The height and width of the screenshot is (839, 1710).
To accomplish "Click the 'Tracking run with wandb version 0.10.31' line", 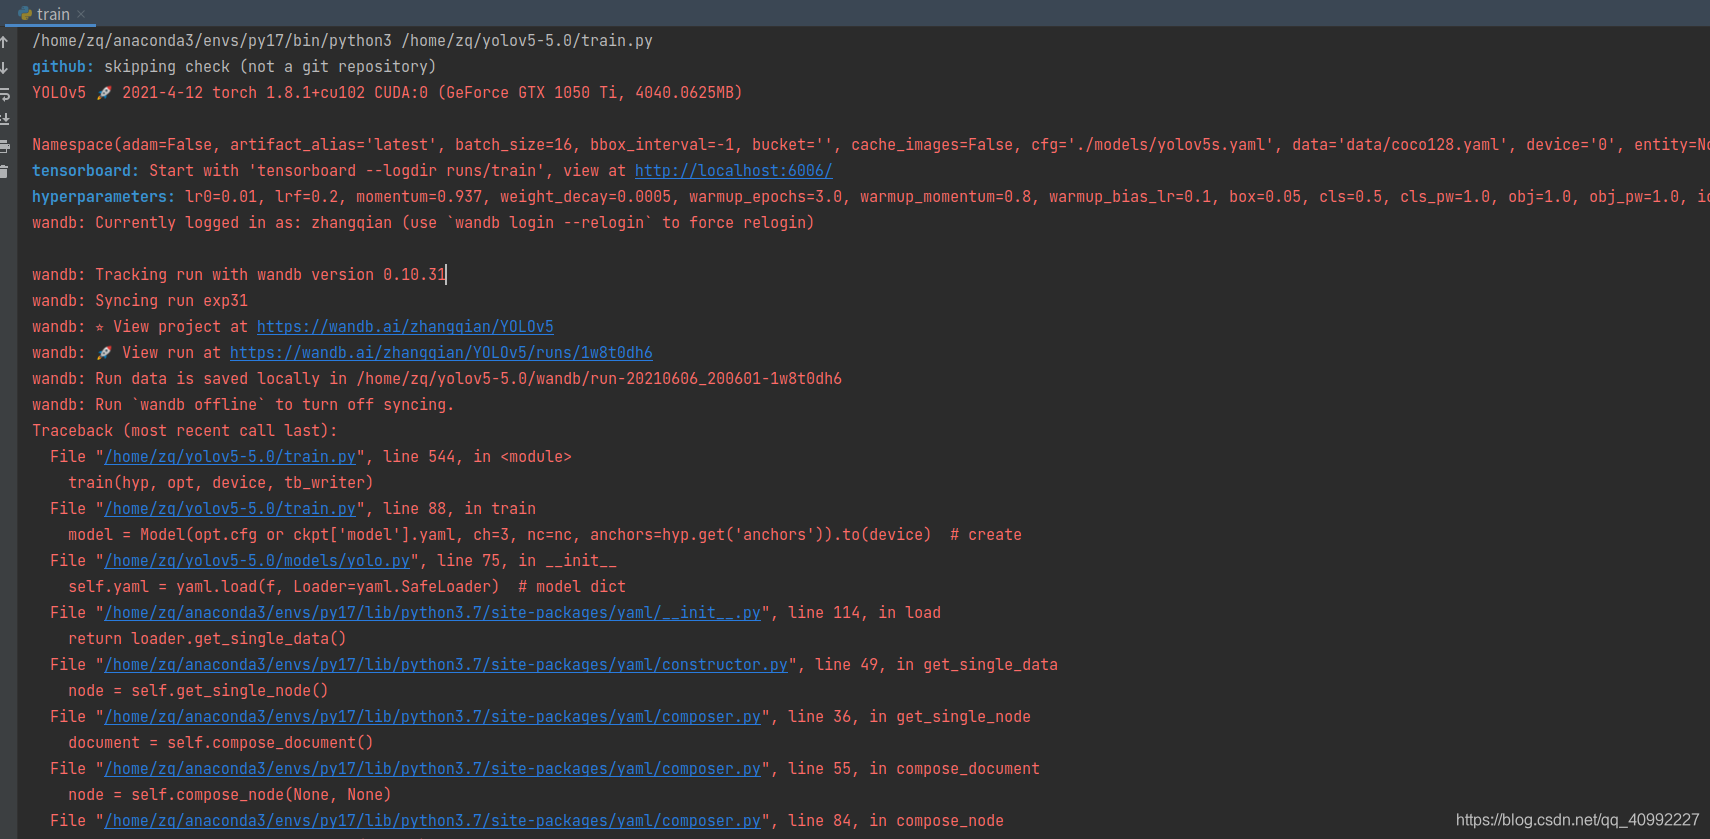I will coord(239,275).
